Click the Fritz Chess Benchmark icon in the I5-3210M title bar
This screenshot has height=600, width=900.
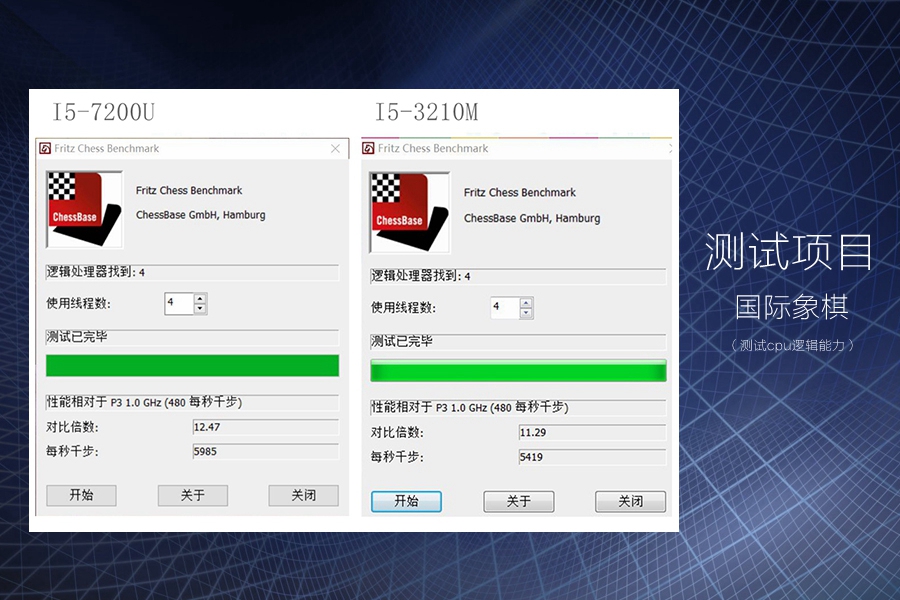click(x=369, y=147)
